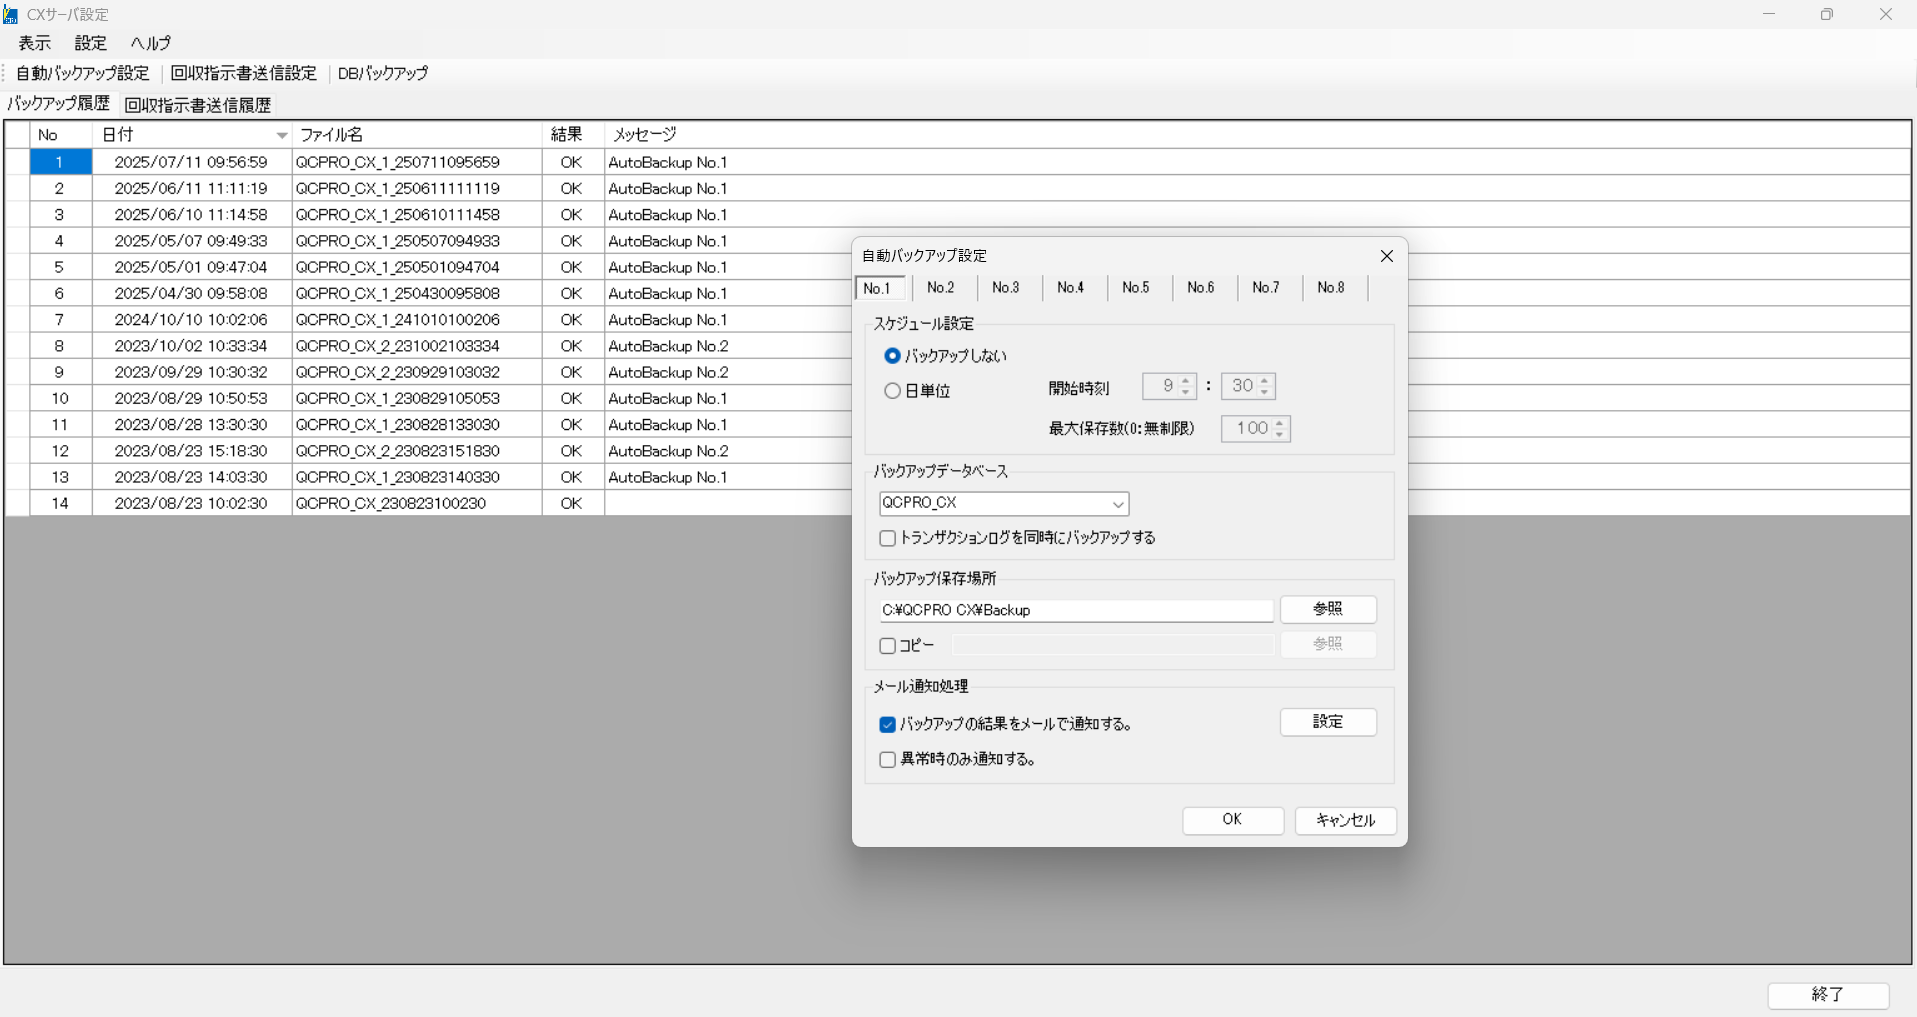Click the 参照 button next to backup path

coord(1328,609)
